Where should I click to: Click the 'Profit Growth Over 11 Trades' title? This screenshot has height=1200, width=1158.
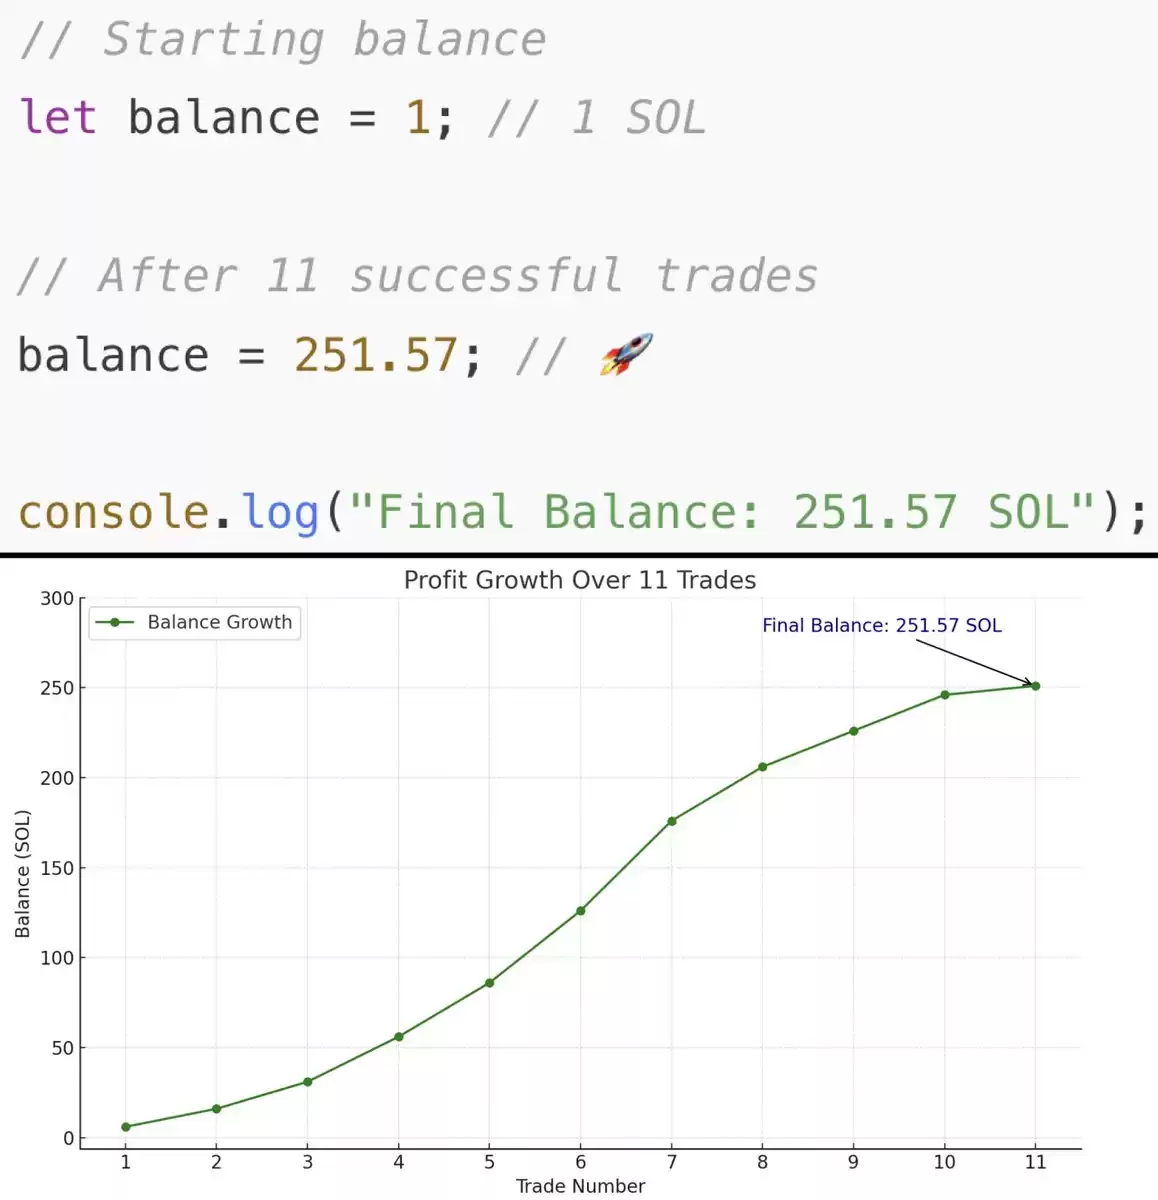580,580
